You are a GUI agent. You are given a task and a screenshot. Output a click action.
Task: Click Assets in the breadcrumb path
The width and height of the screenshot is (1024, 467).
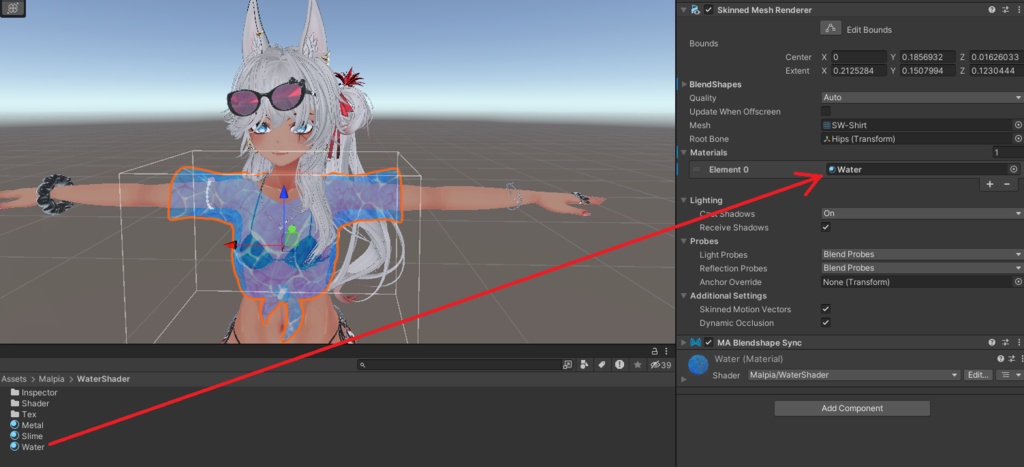click(x=14, y=379)
